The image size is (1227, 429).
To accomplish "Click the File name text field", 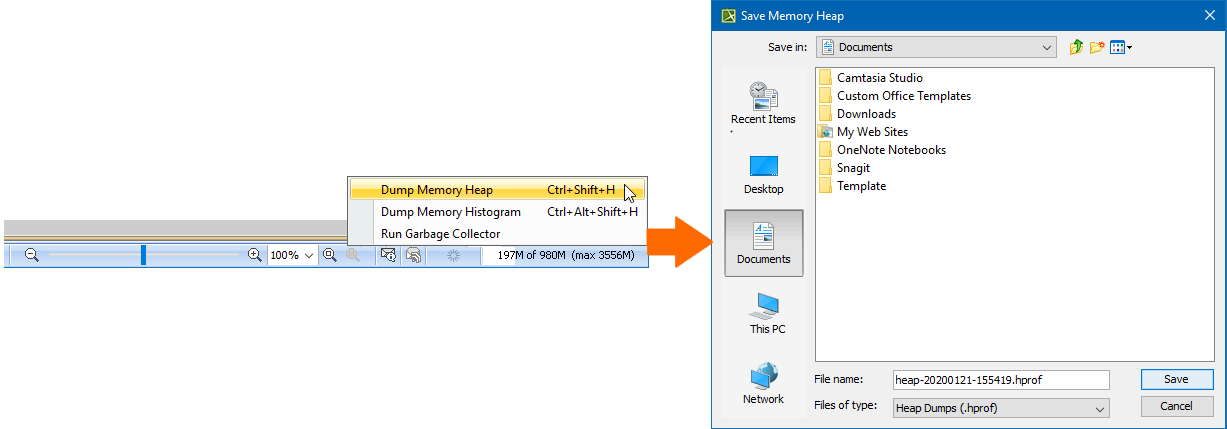I will (x=1000, y=380).
